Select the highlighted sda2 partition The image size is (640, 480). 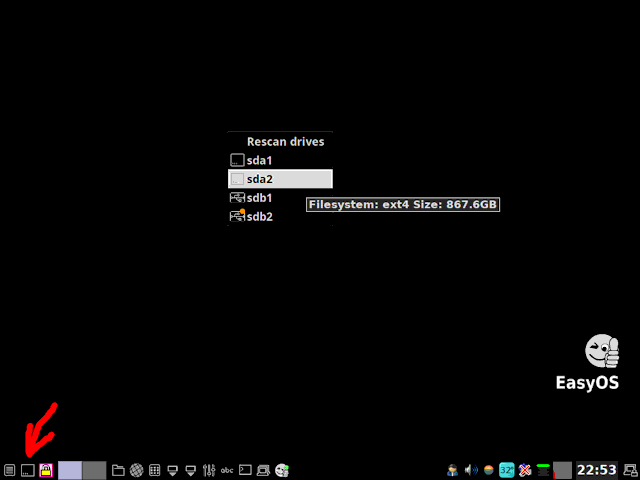(280, 179)
